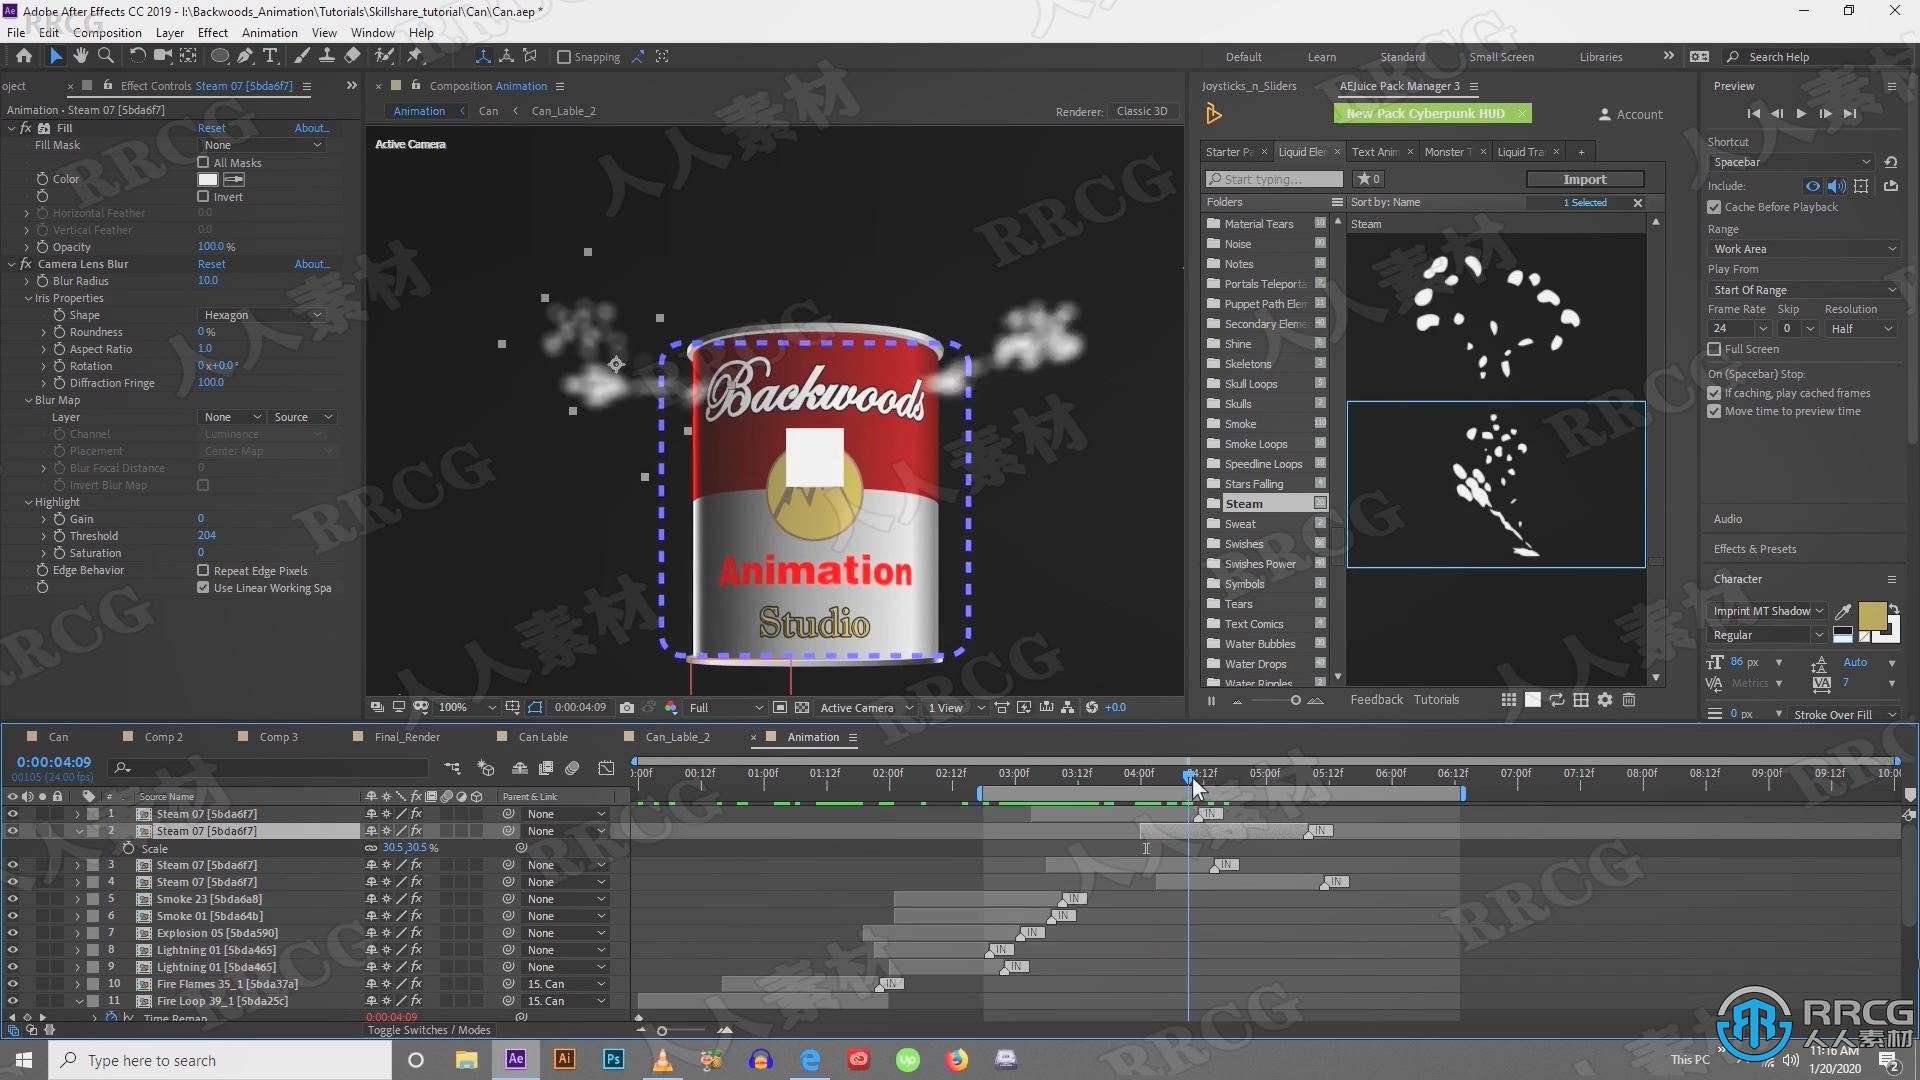Adjust the AEJuice thumbnail size slider
Screen dimensions: 1920x1080
coord(1295,700)
